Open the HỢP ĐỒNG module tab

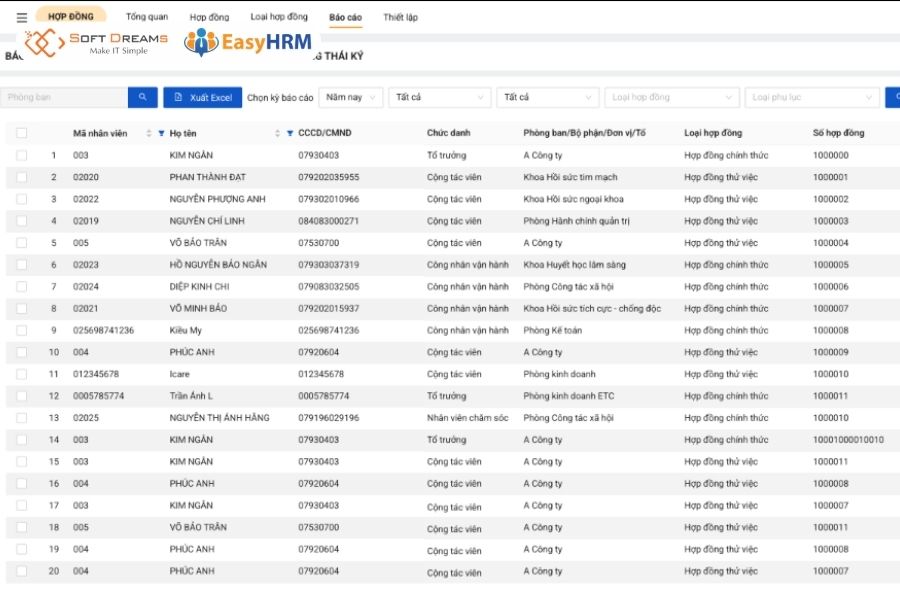click(x=71, y=16)
